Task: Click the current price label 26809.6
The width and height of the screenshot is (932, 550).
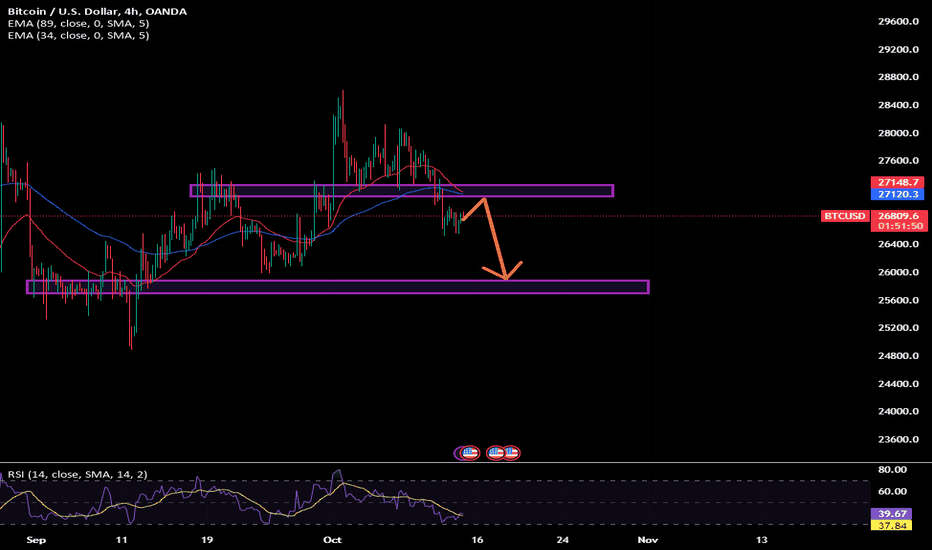Action: click(898, 216)
